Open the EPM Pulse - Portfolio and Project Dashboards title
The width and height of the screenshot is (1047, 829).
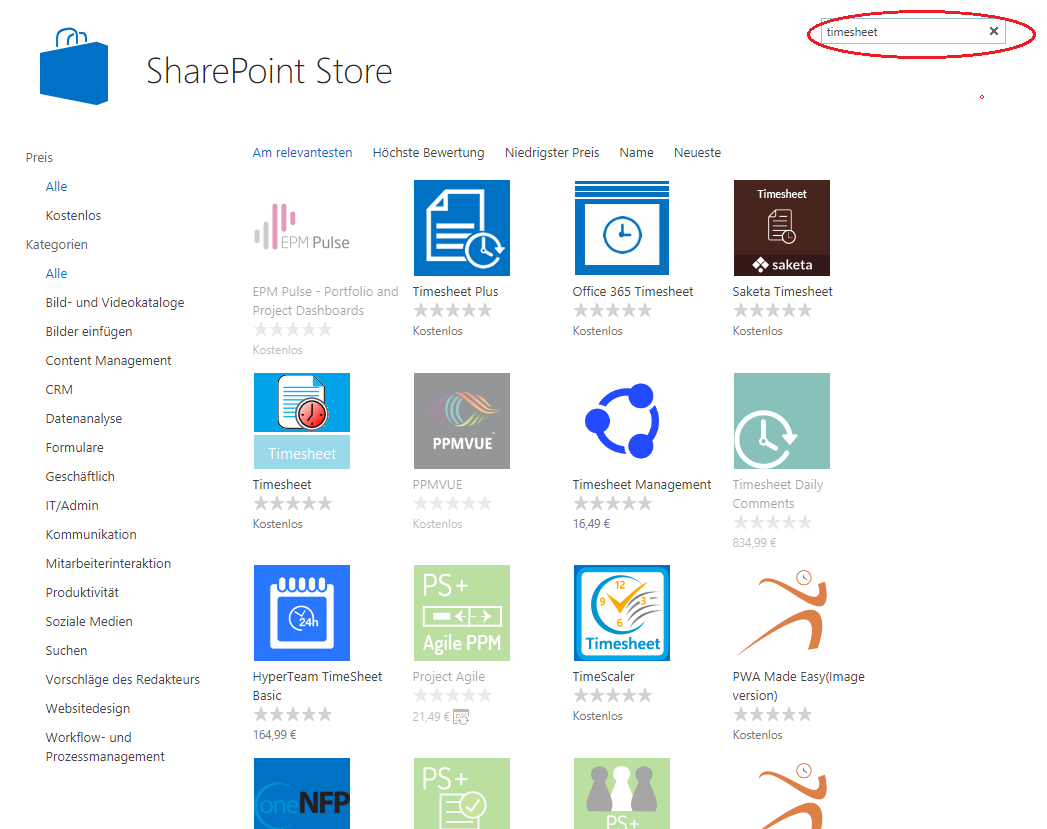point(325,301)
